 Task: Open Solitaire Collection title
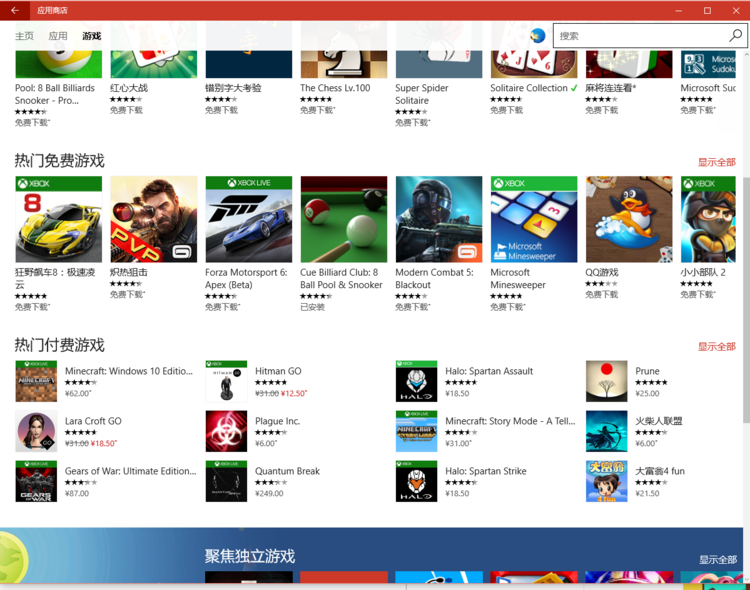[529, 88]
